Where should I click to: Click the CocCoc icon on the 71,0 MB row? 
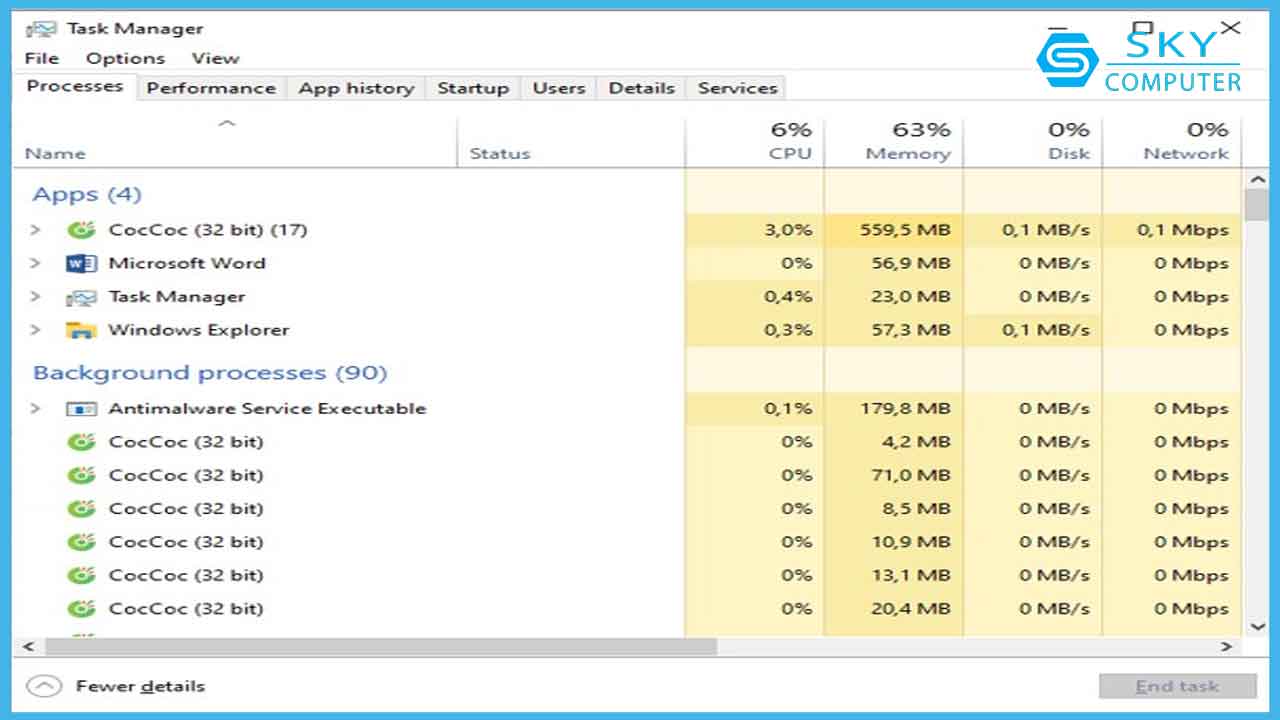click(x=81, y=475)
